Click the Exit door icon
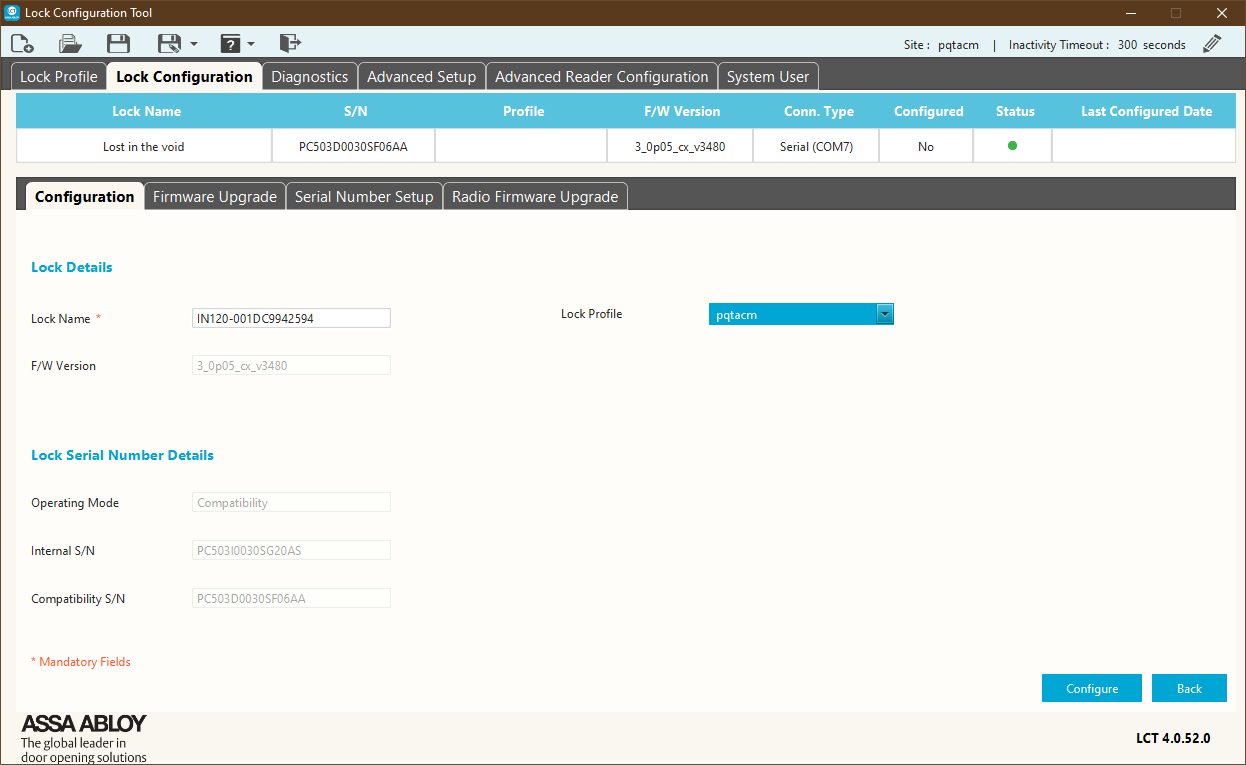The image size is (1246, 765). (x=290, y=43)
